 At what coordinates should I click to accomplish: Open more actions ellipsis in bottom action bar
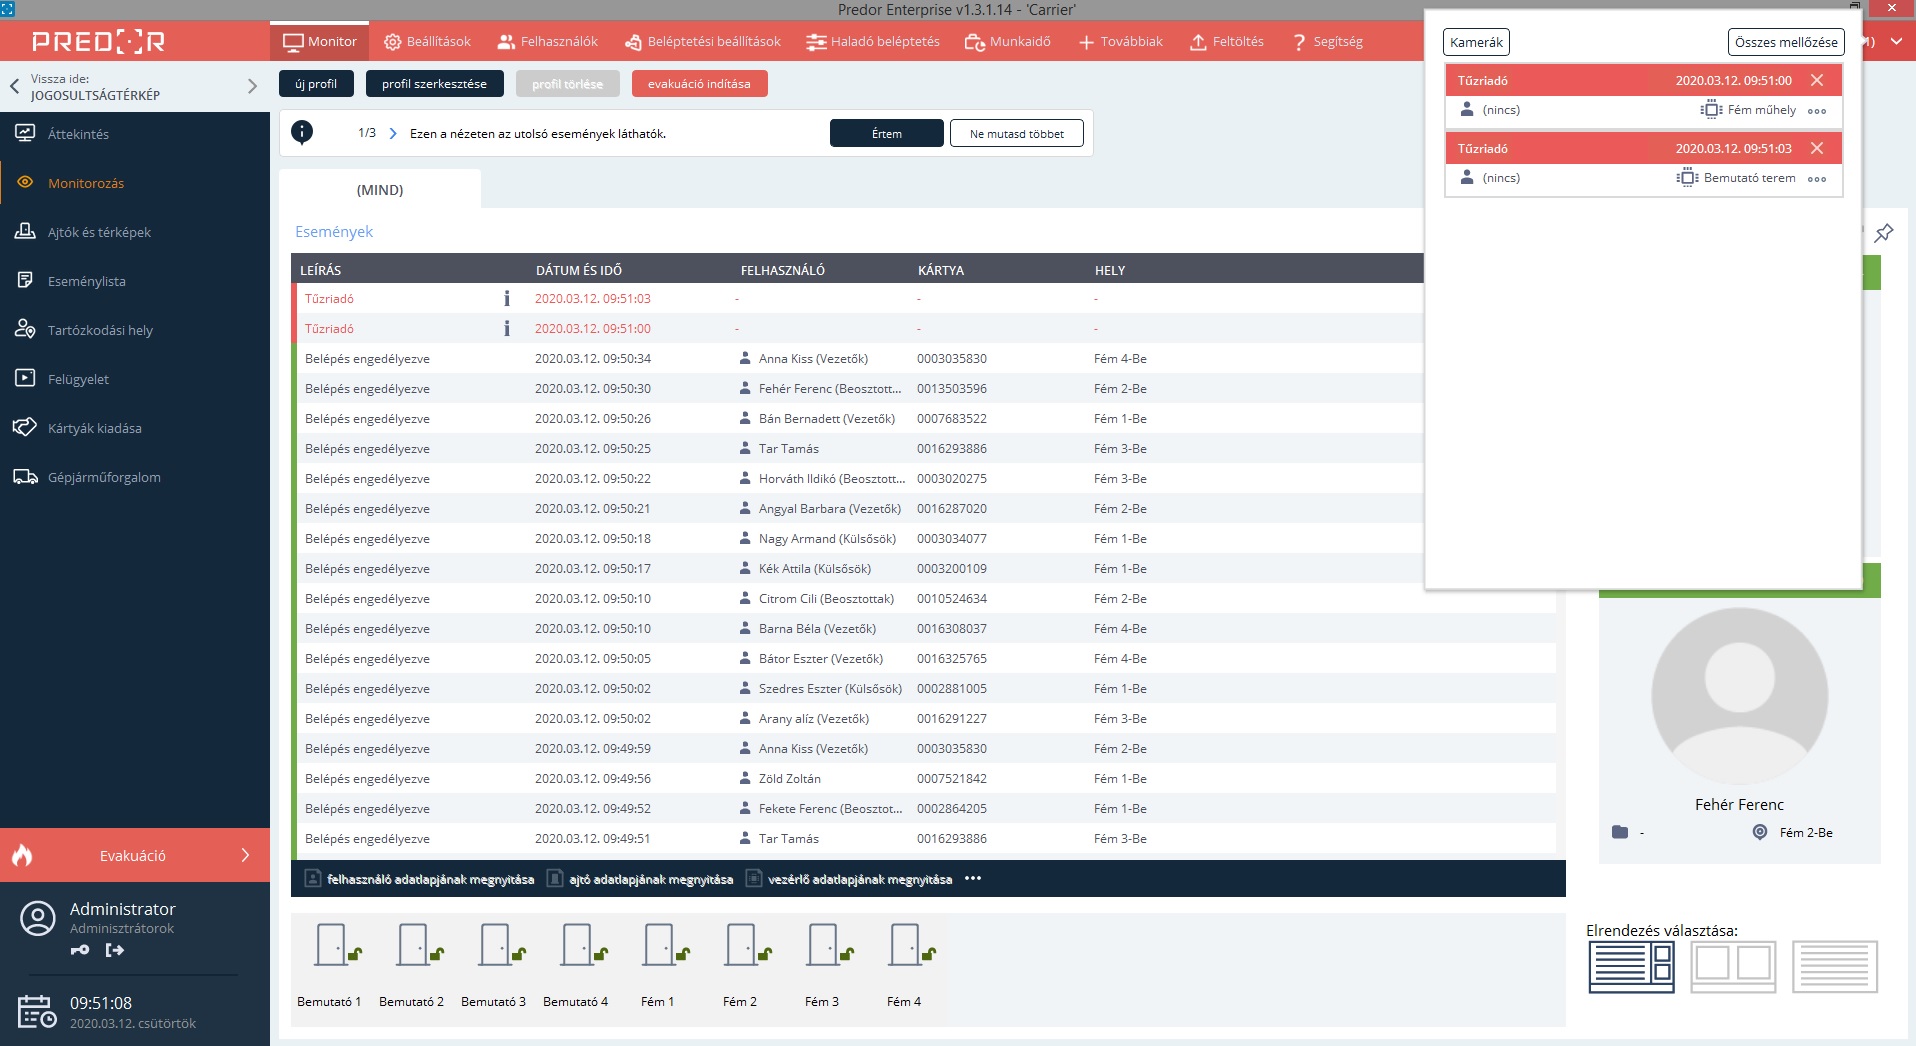pyautogui.click(x=973, y=879)
